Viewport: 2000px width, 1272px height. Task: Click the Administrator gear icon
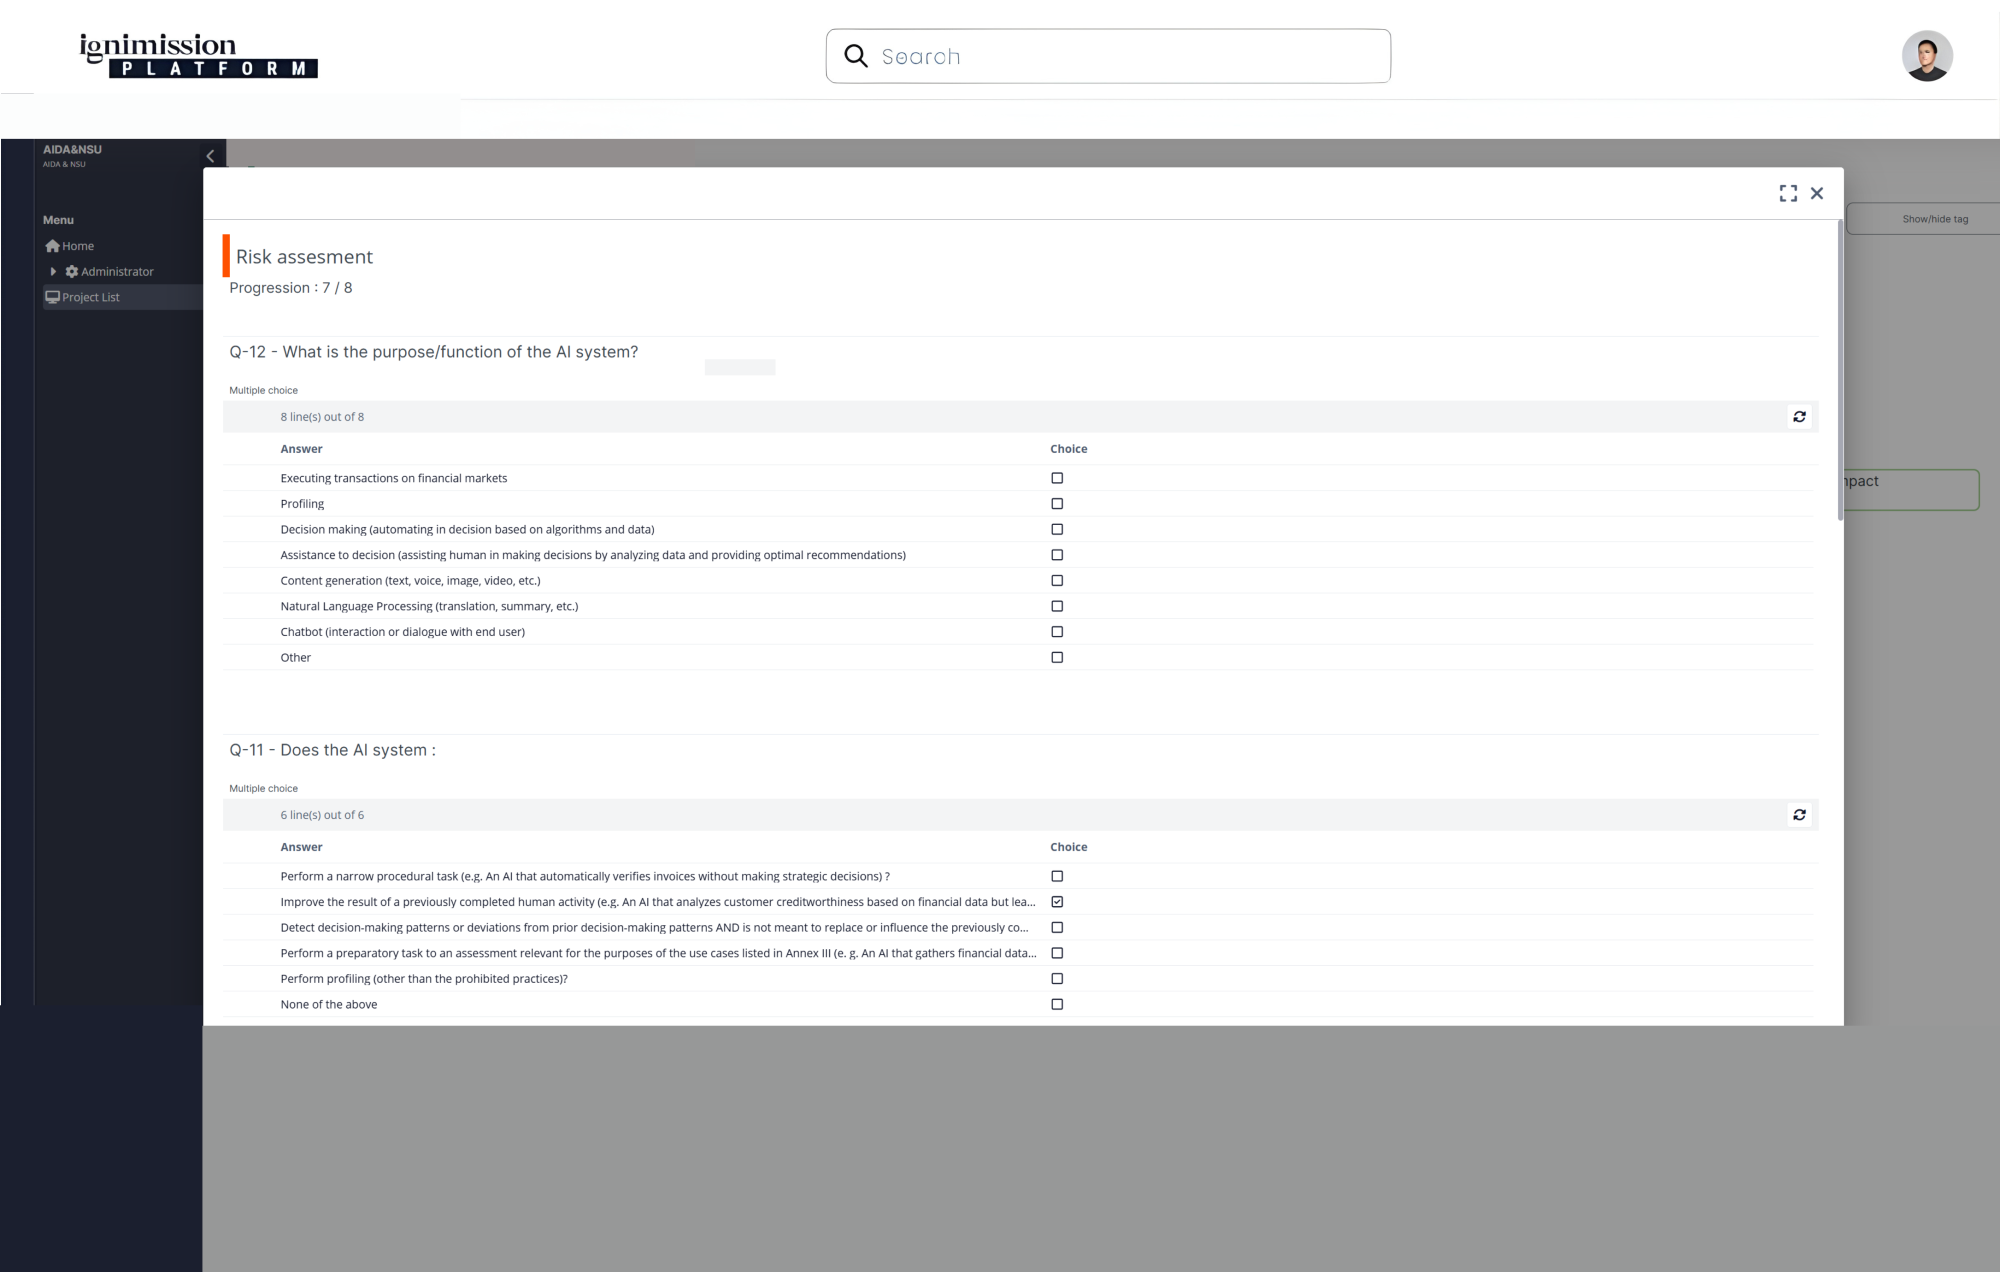click(x=72, y=272)
